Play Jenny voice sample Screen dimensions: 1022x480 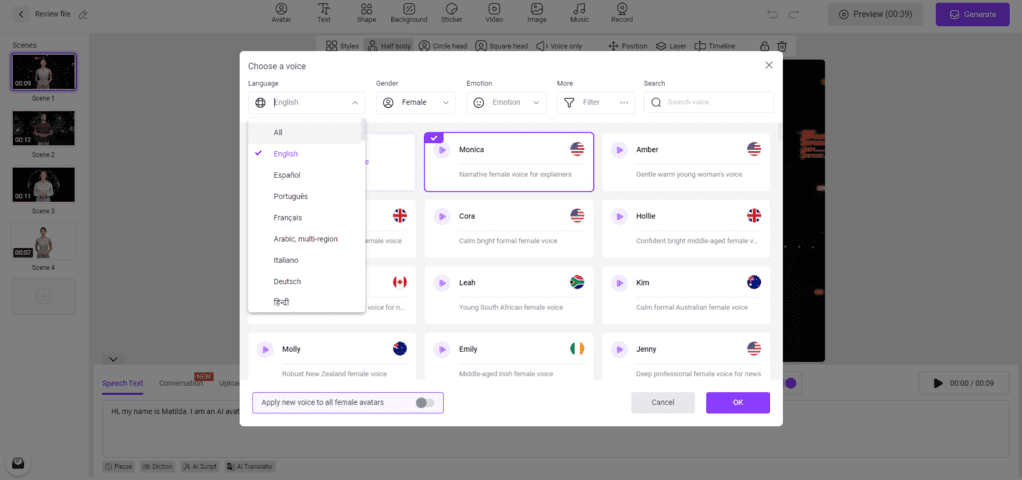pos(619,350)
